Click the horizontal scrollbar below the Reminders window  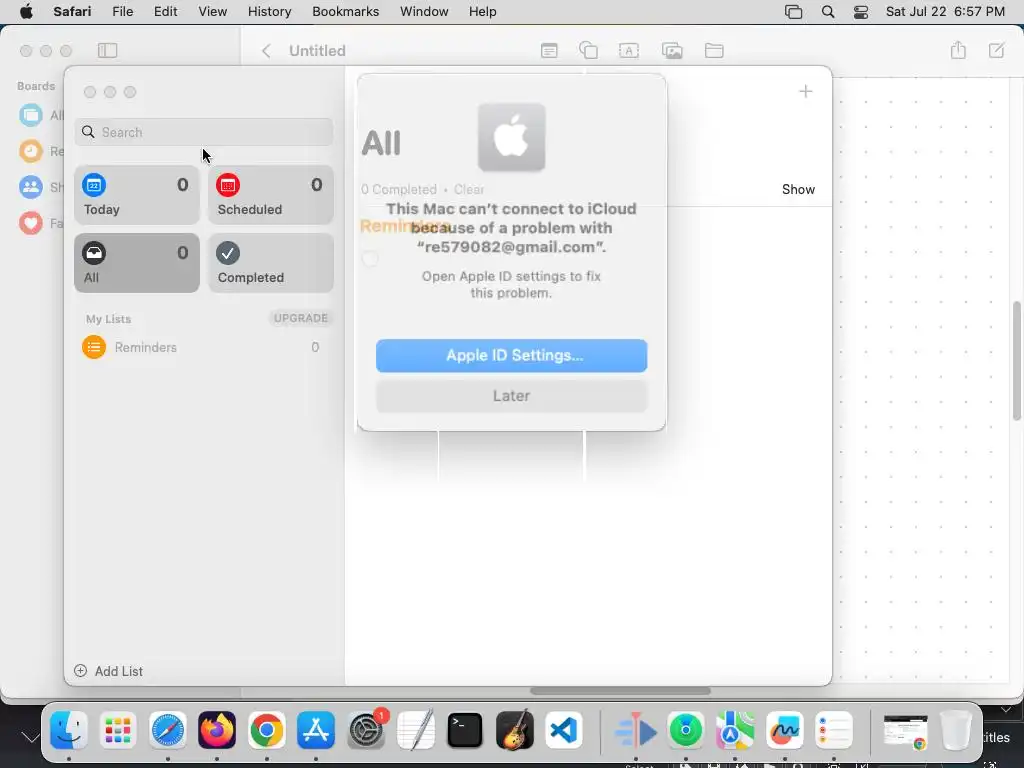[620, 691]
